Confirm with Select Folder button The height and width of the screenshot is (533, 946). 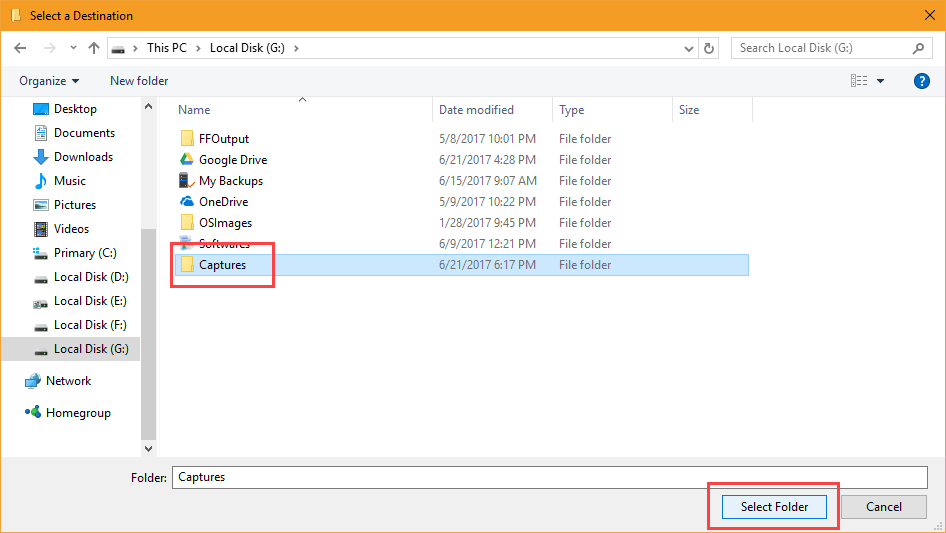(774, 507)
